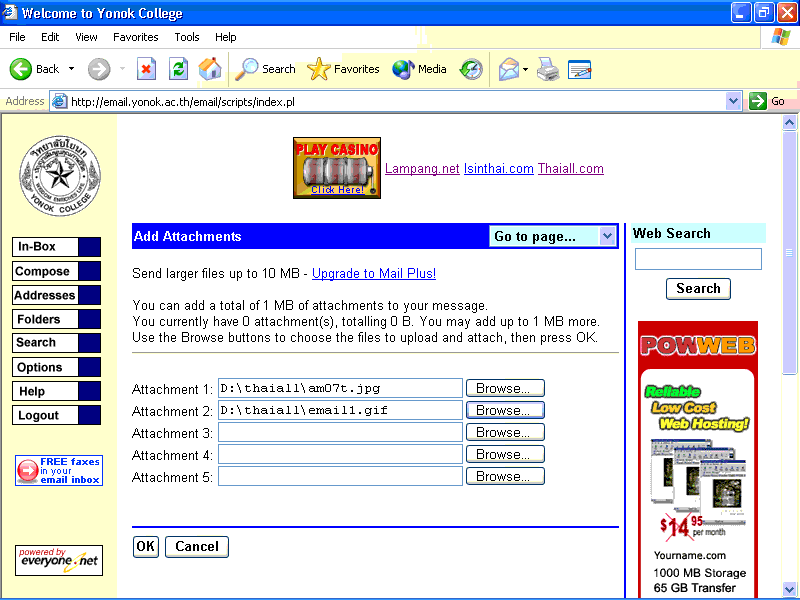
Task: Click the Attachment 4 text field
Action: (340, 454)
